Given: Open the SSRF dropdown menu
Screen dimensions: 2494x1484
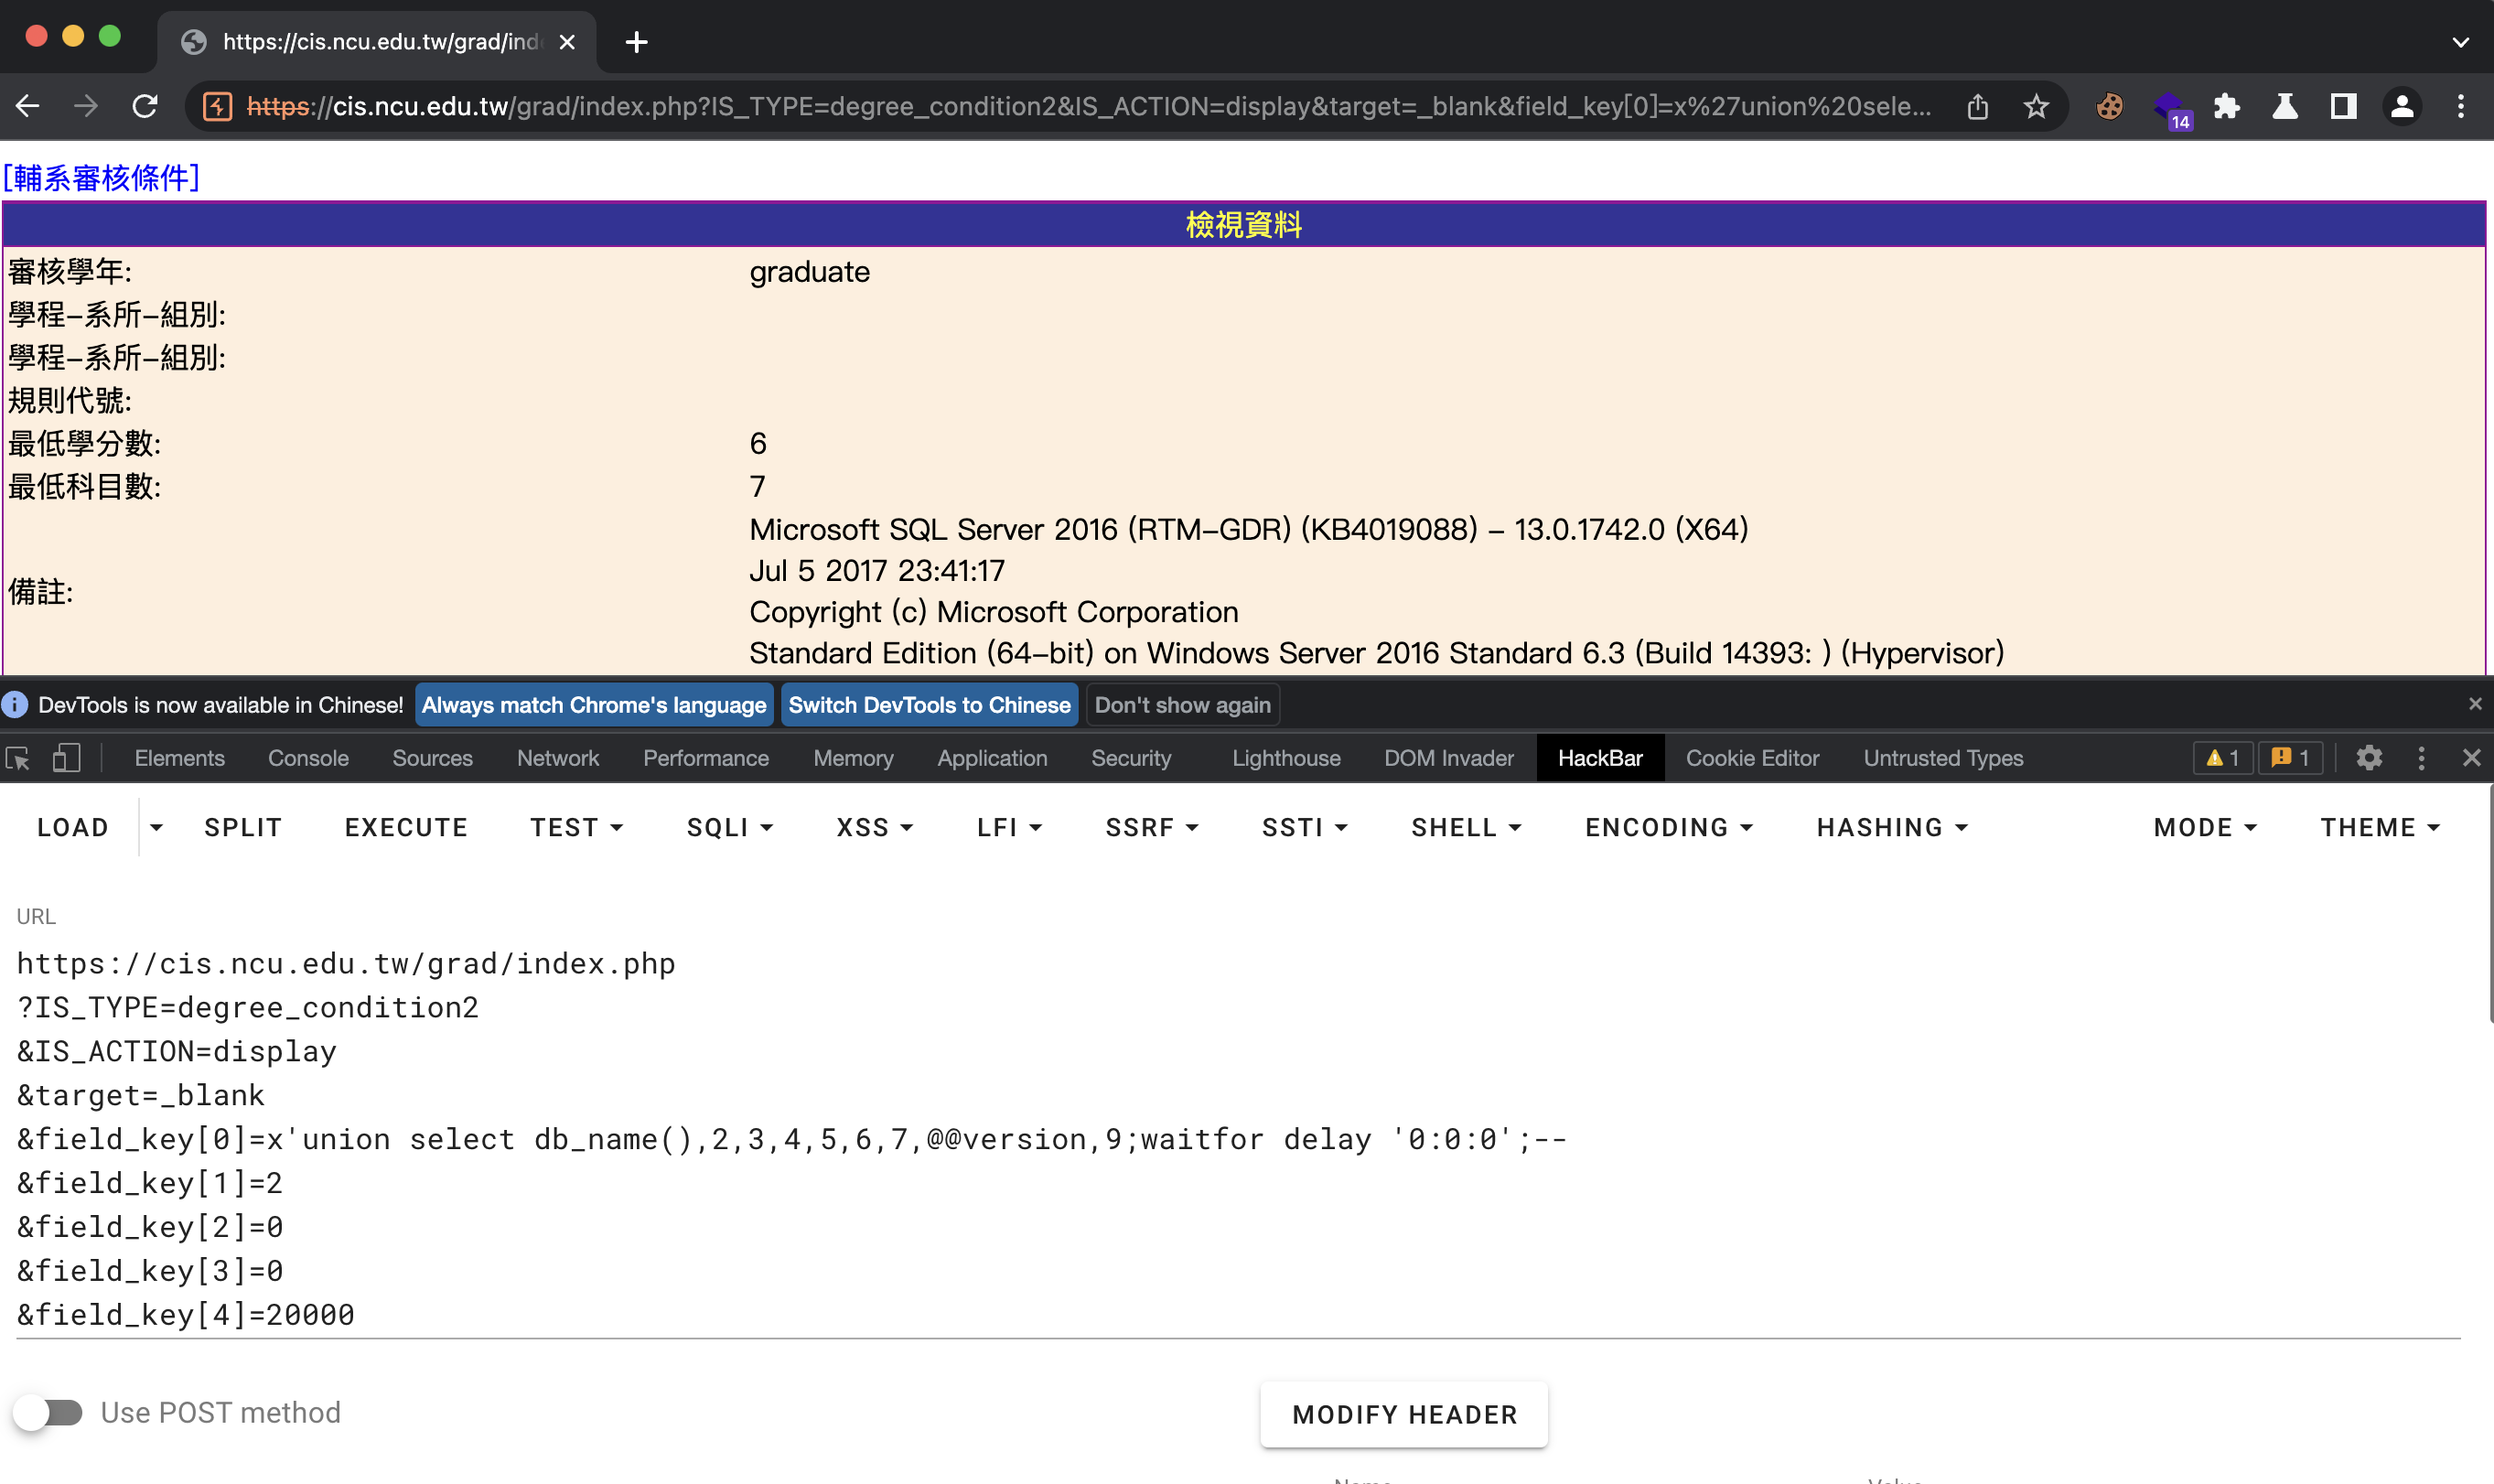Looking at the screenshot, I should pyautogui.click(x=1152, y=827).
